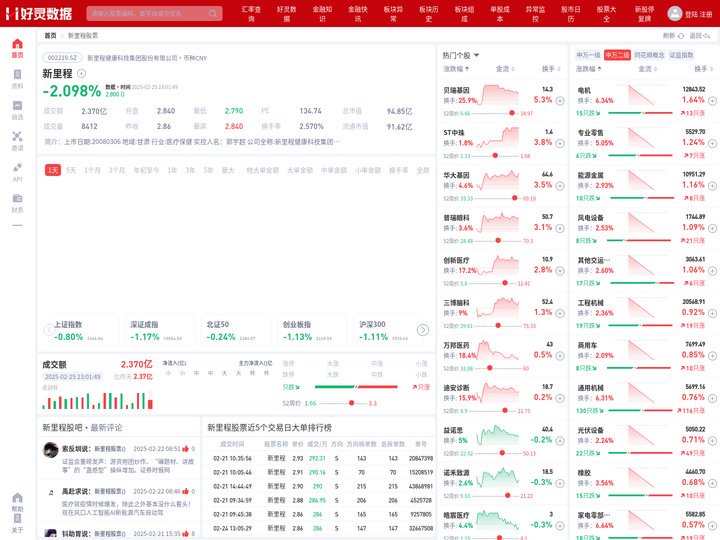Add ST中珠 with its plus icon

point(560,143)
